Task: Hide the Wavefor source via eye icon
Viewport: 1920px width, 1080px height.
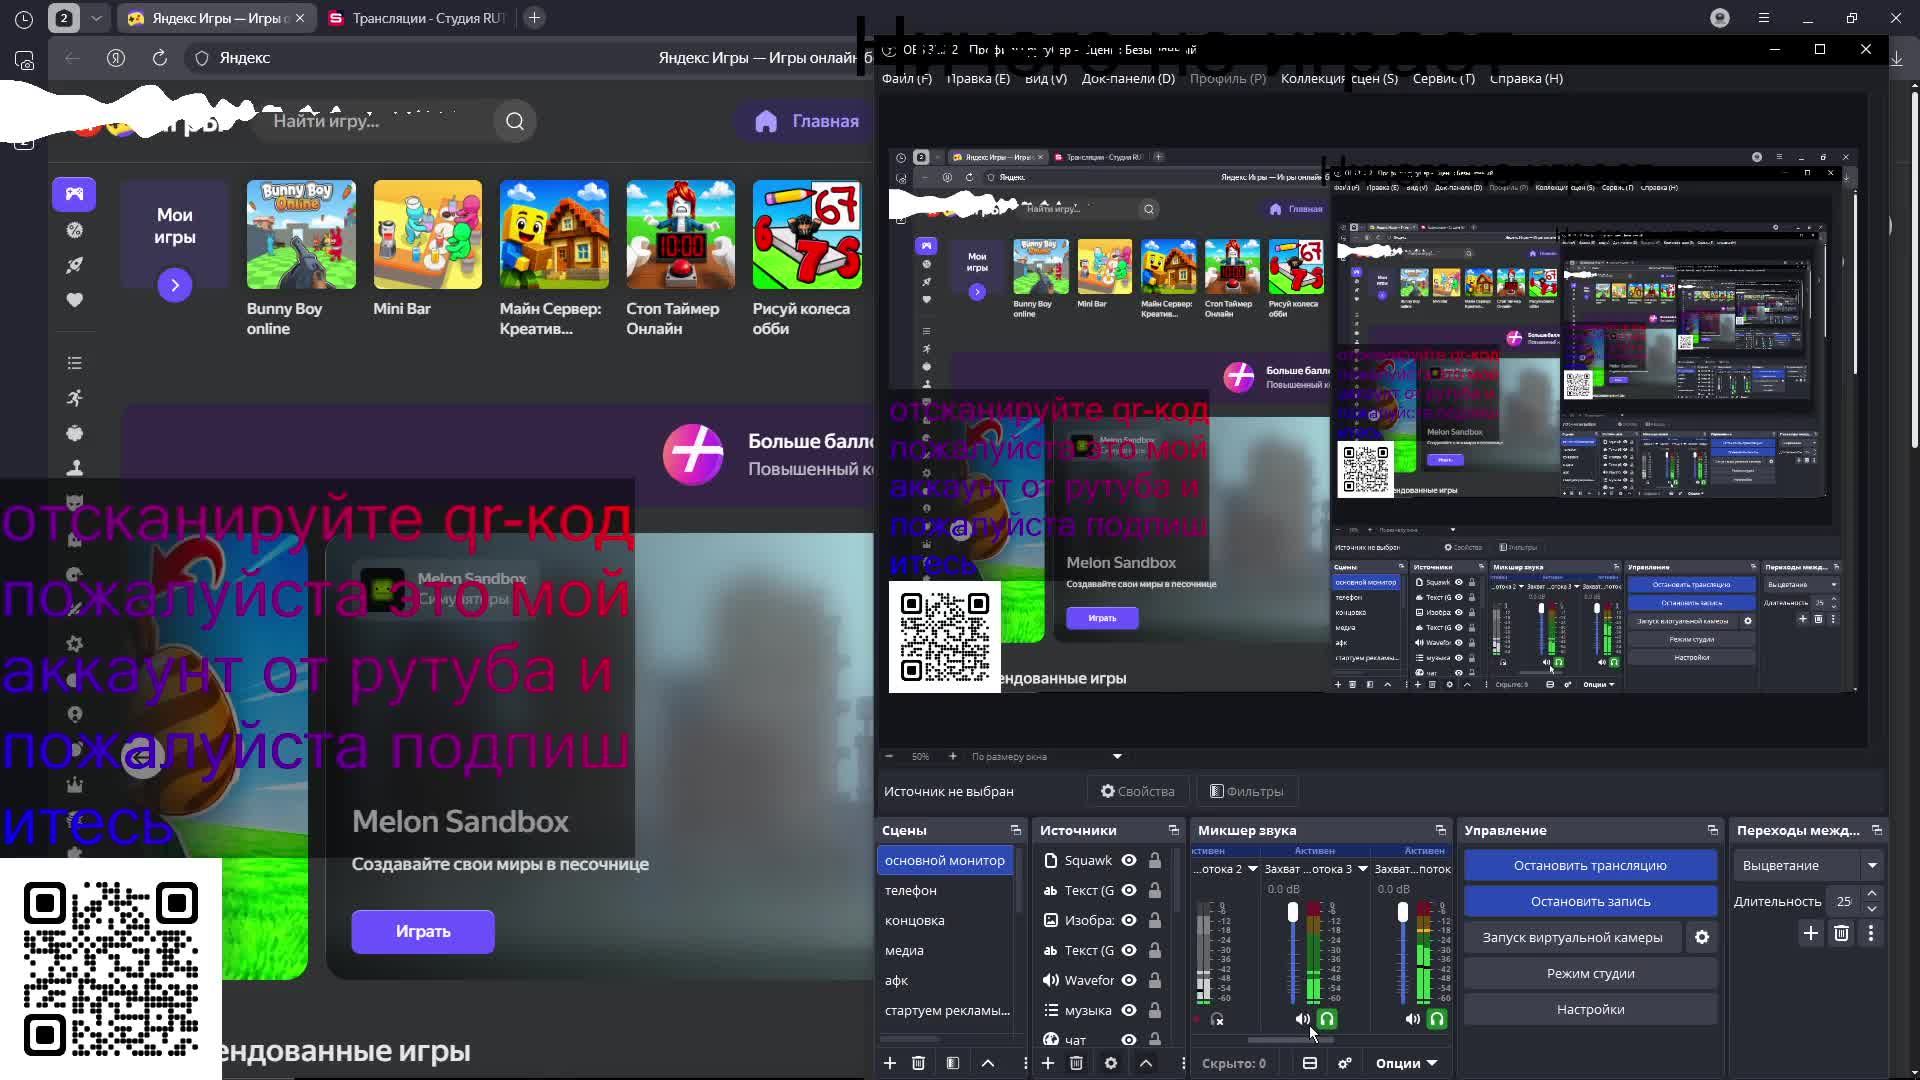Action: tap(1129, 980)
